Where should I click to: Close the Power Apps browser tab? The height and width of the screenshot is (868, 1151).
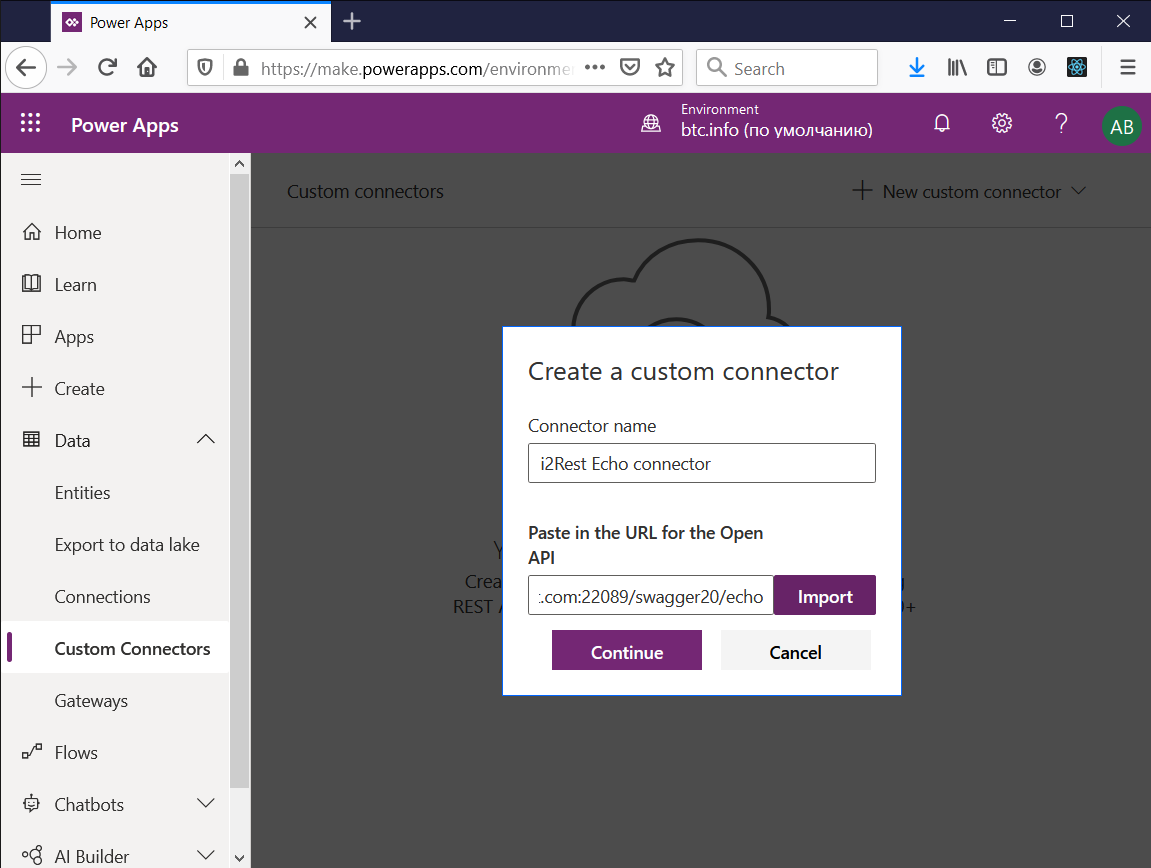[311, 23]
